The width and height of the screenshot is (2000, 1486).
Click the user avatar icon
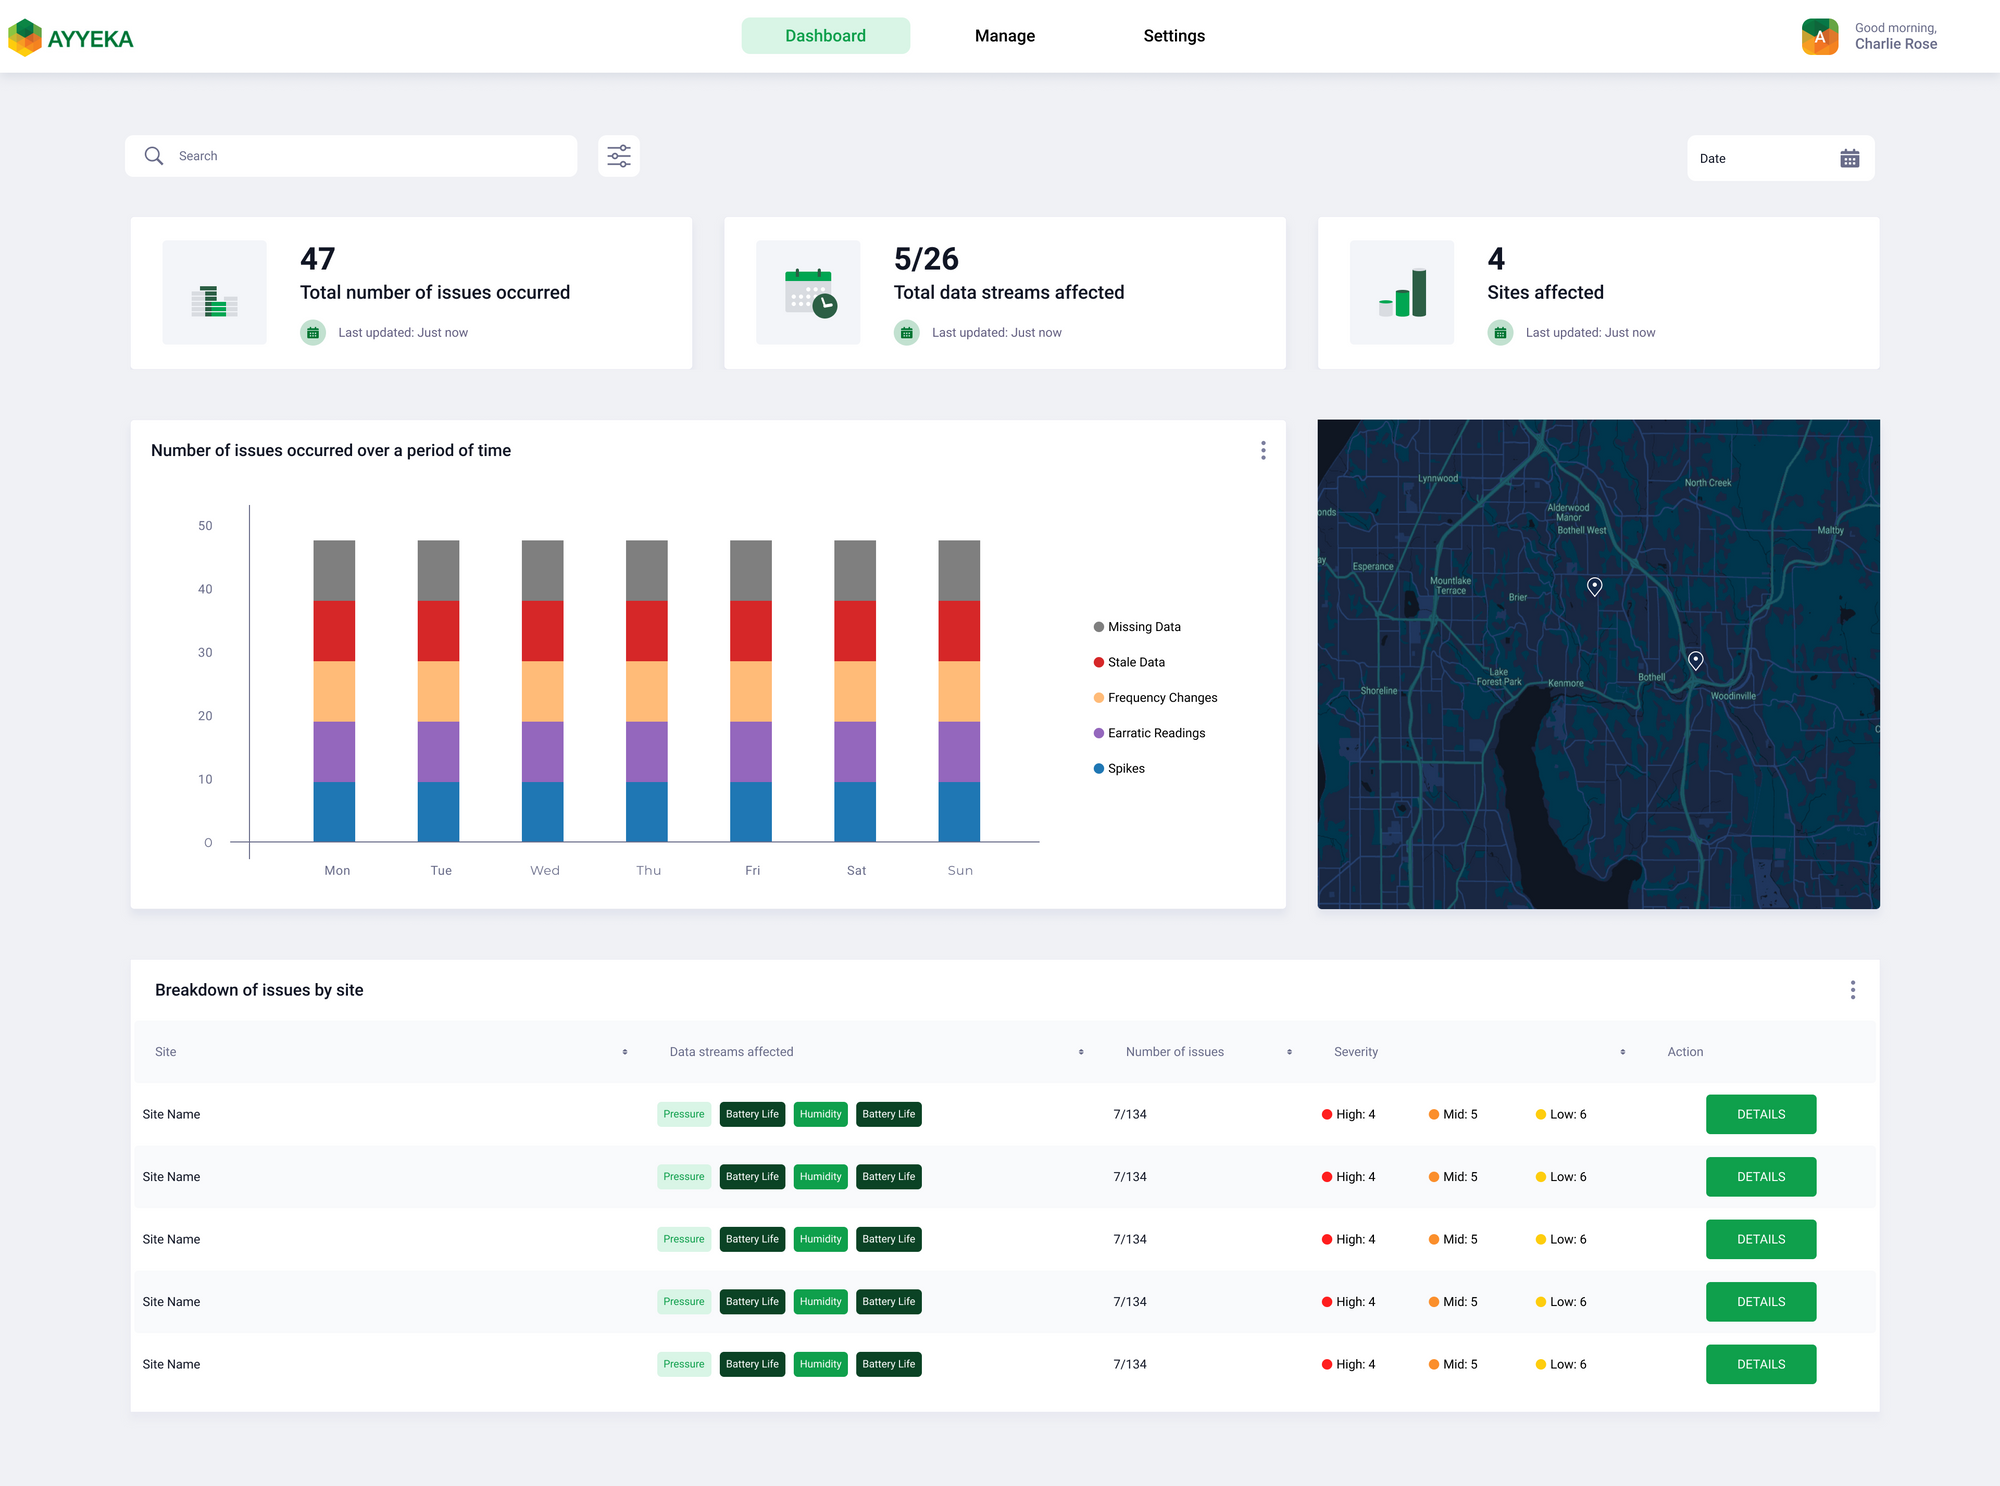click(x=1819, y=37)
